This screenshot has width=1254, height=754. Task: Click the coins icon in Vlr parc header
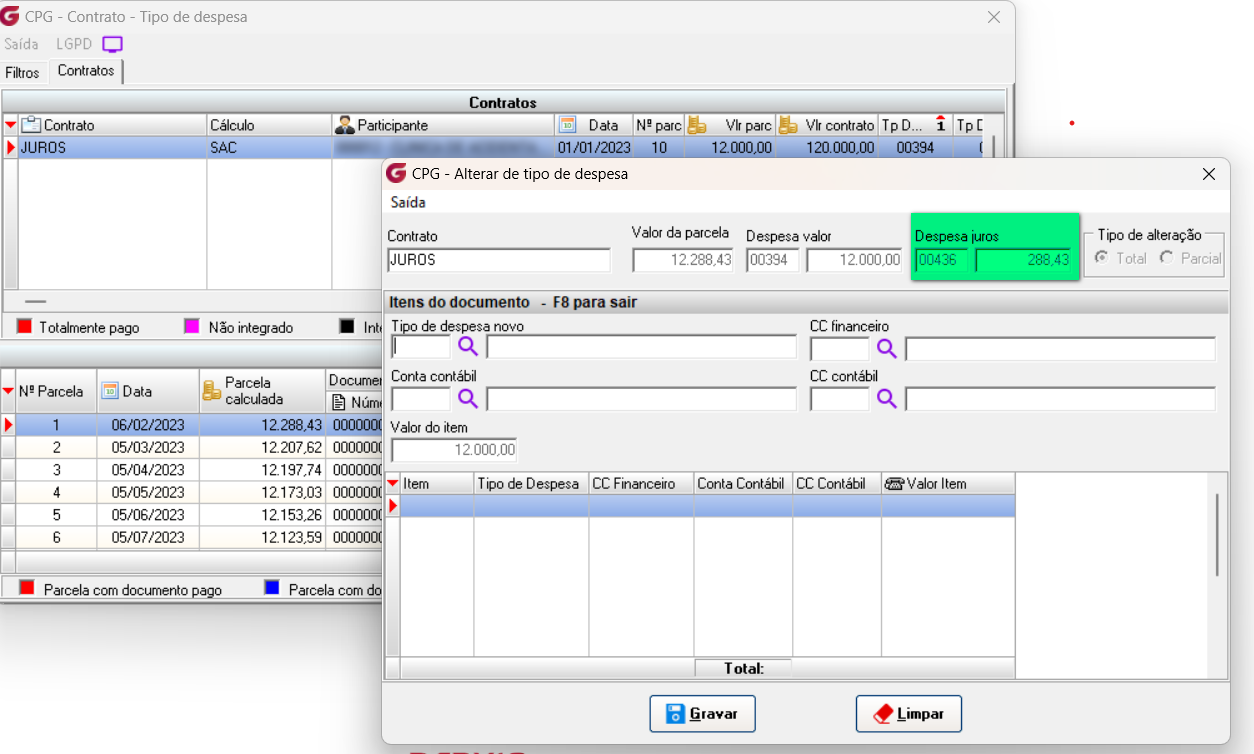point(697,125)
